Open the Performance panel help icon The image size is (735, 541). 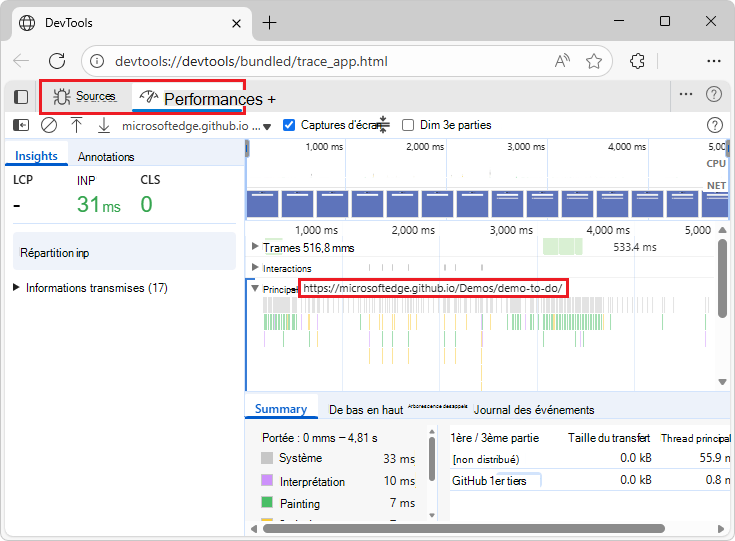click(x=714, y=125)
